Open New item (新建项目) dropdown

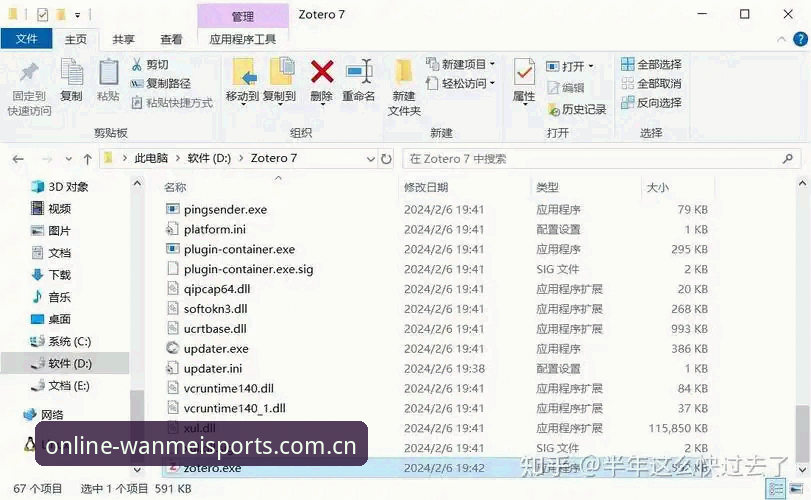[x=460, y=64]
